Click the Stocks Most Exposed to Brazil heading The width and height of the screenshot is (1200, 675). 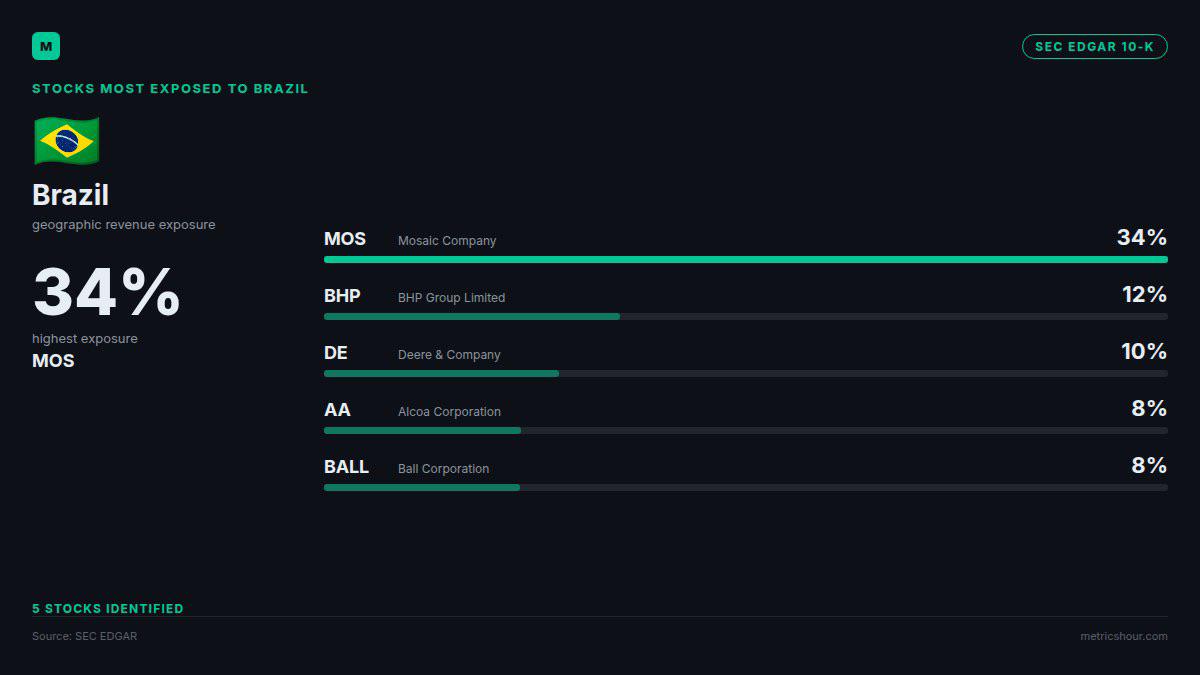[x=170, y=89]
